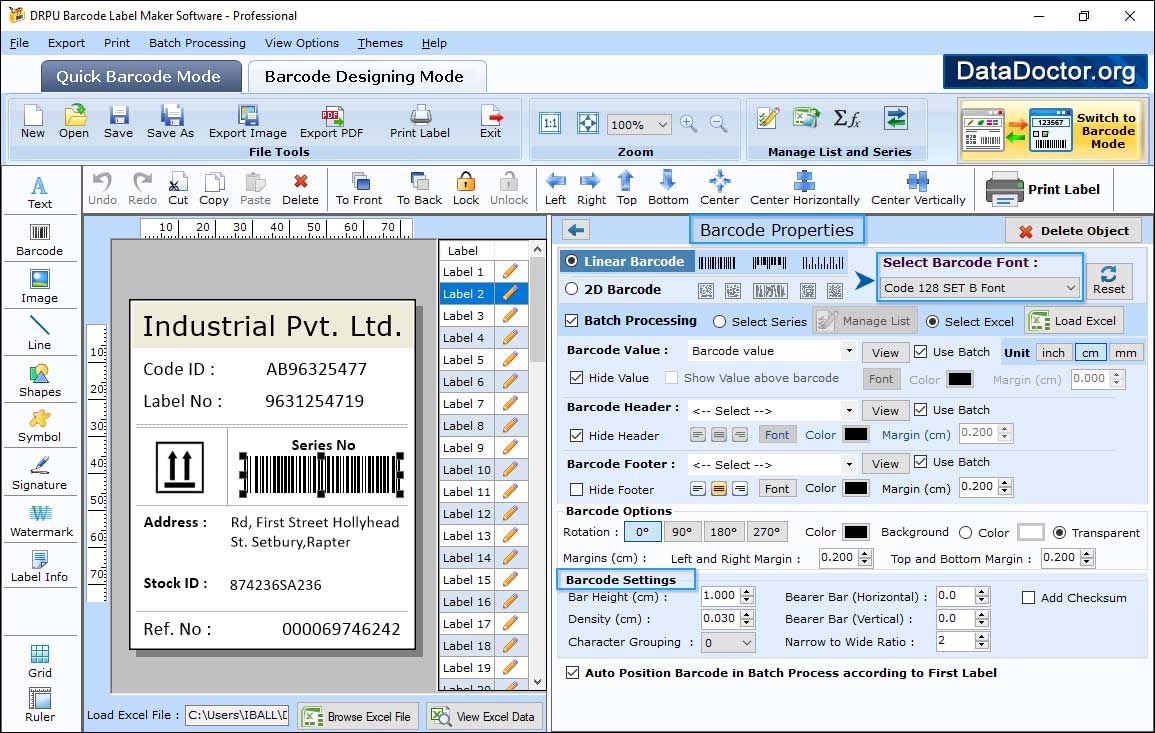Select the Image tool in sidebar
Viewport: 1155px width, 733px height.
40,287
